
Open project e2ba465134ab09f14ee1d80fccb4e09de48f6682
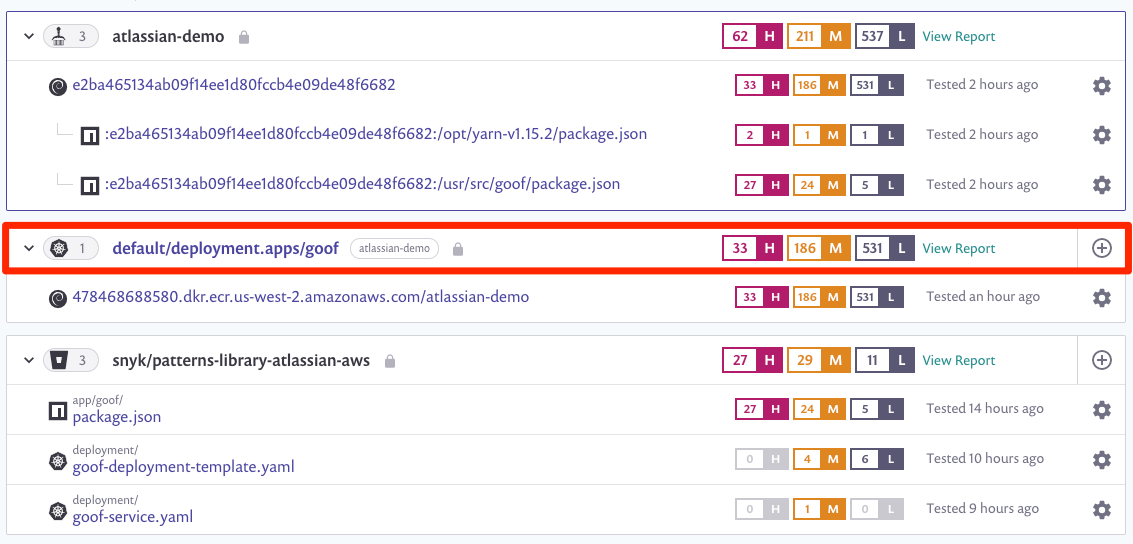click(x=233, y=85)
